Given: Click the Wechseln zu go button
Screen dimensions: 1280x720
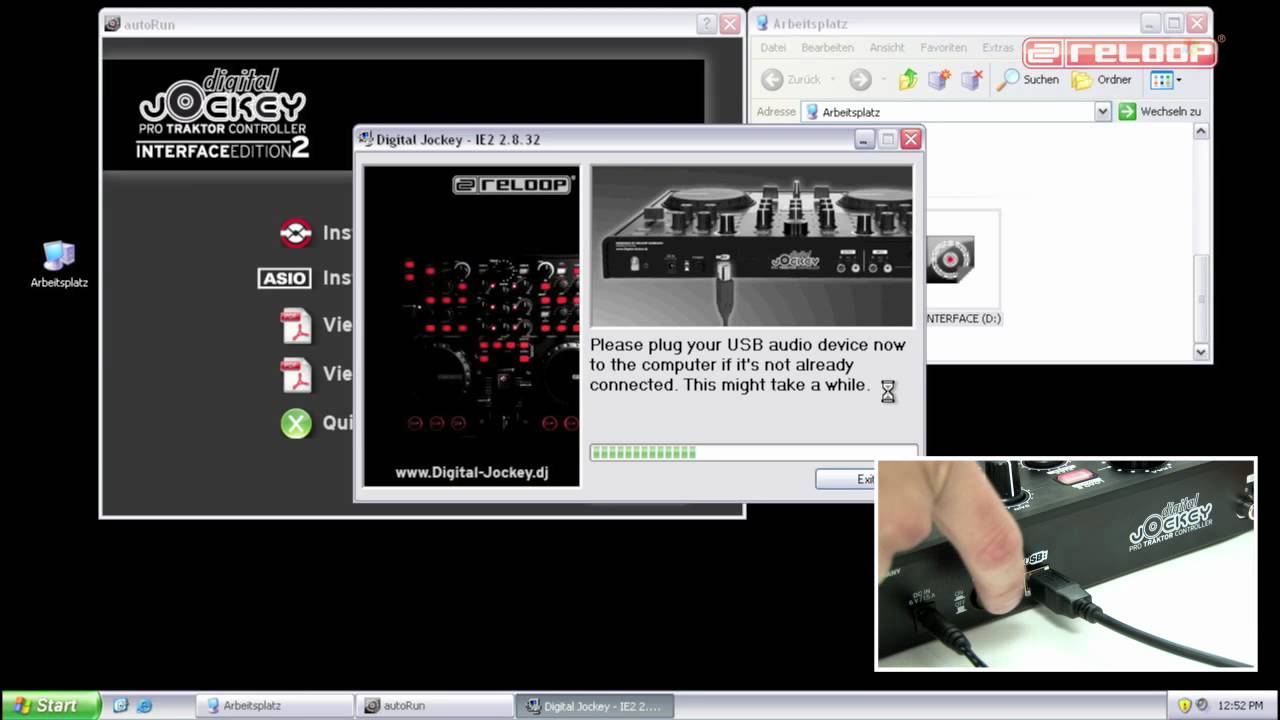Looking at the screenshot, I should tap(1160, 112).
